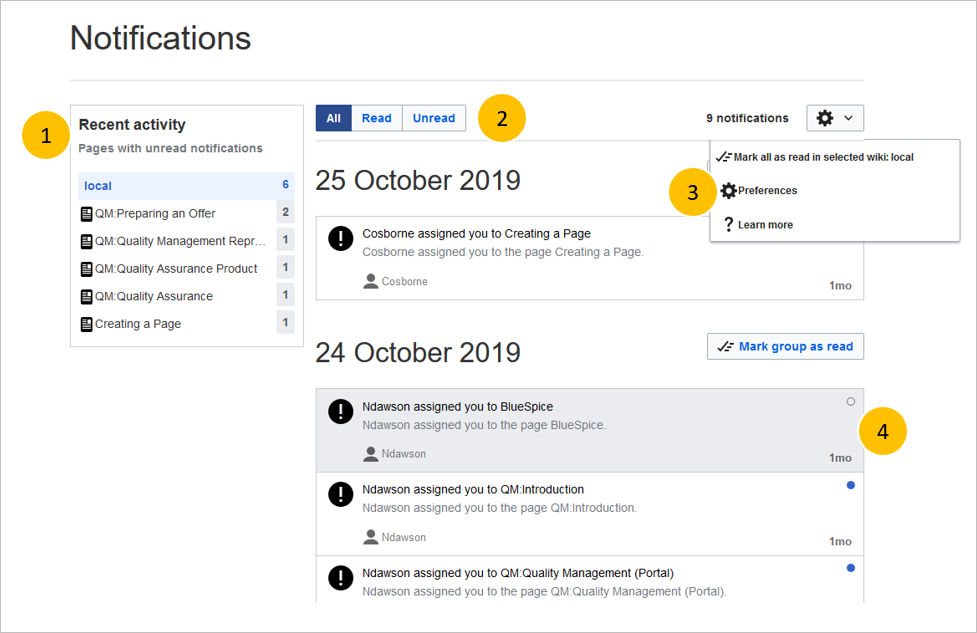Viewport: 977px width, 633px height.
Task: Click unread count 2 for QM:Preparing an Offer
Action: (x=285, y=212)
